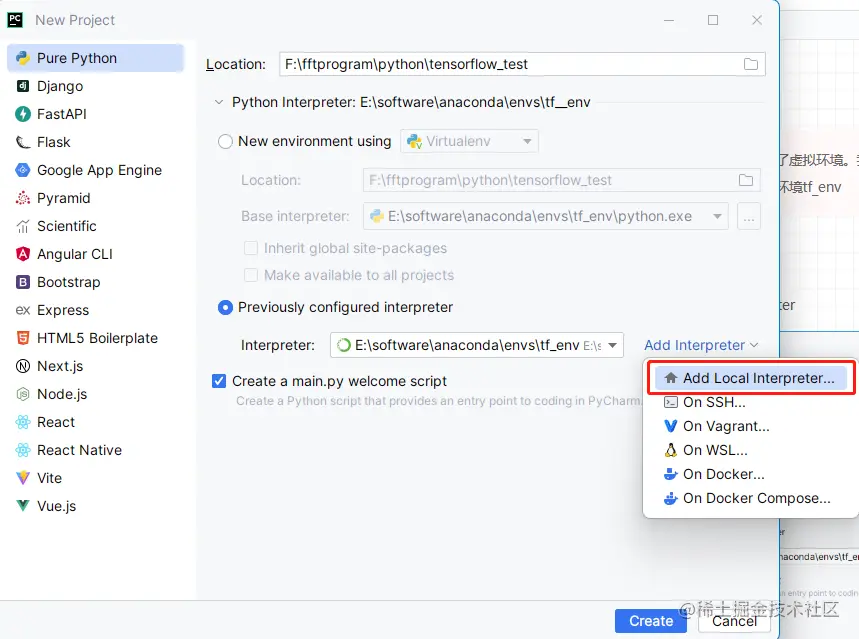This screenshot has width=859, height=639.
Task: Toggle Make available to all projects checkbox
Action: 250,275
